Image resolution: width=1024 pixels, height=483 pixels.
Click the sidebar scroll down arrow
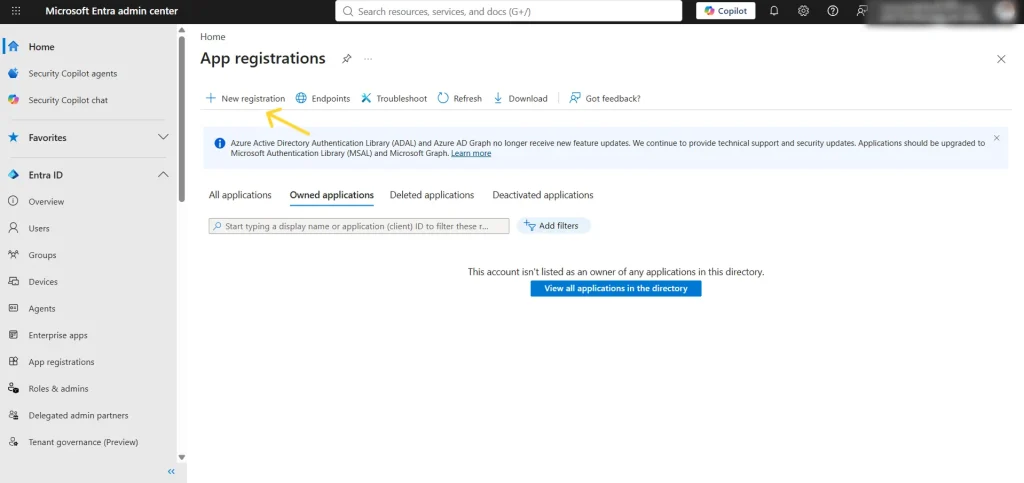(182, 458)
